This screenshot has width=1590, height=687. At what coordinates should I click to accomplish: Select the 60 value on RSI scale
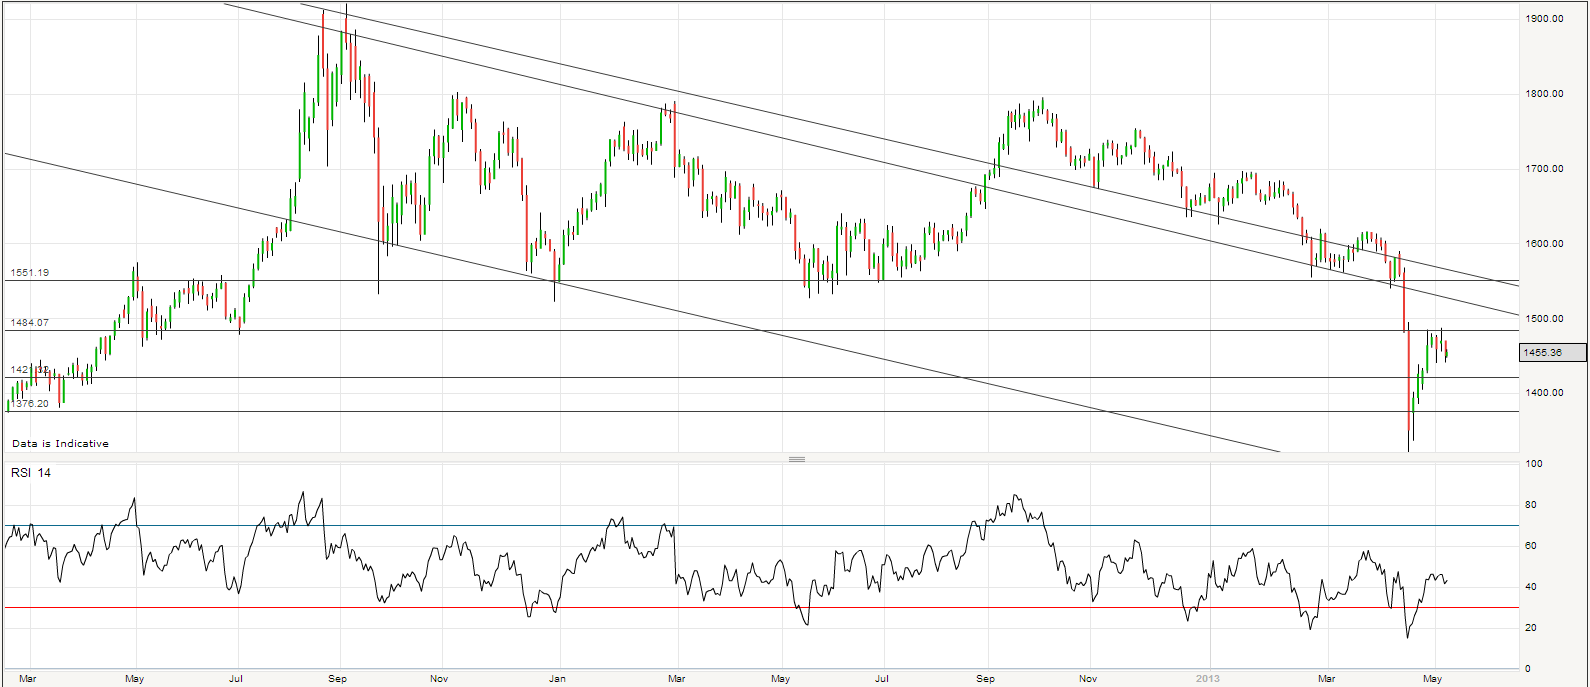click(1530, 546)
